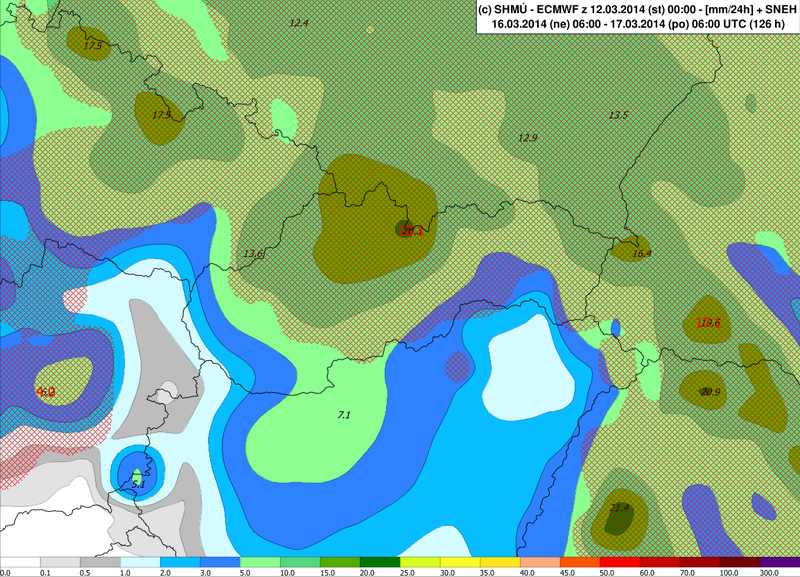Click the 20.9 value label at right
The image size is (800, 577).
710,391
